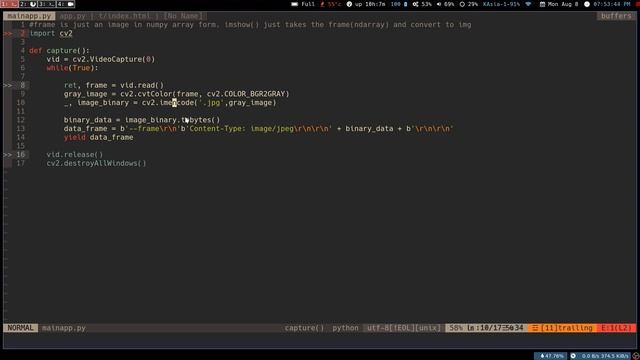Click the CPU temperature indicator 55°C
The image size is (640, 360).
[331, 4]
